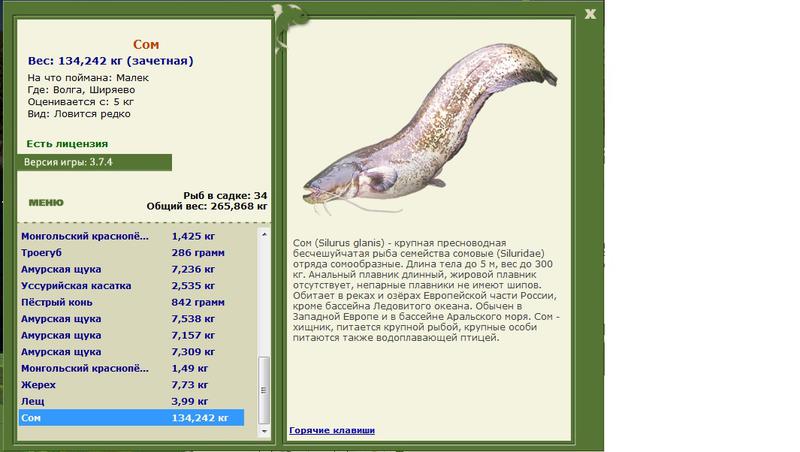
Task: Click the Сом title heading
Action: [x=146, y=44]
